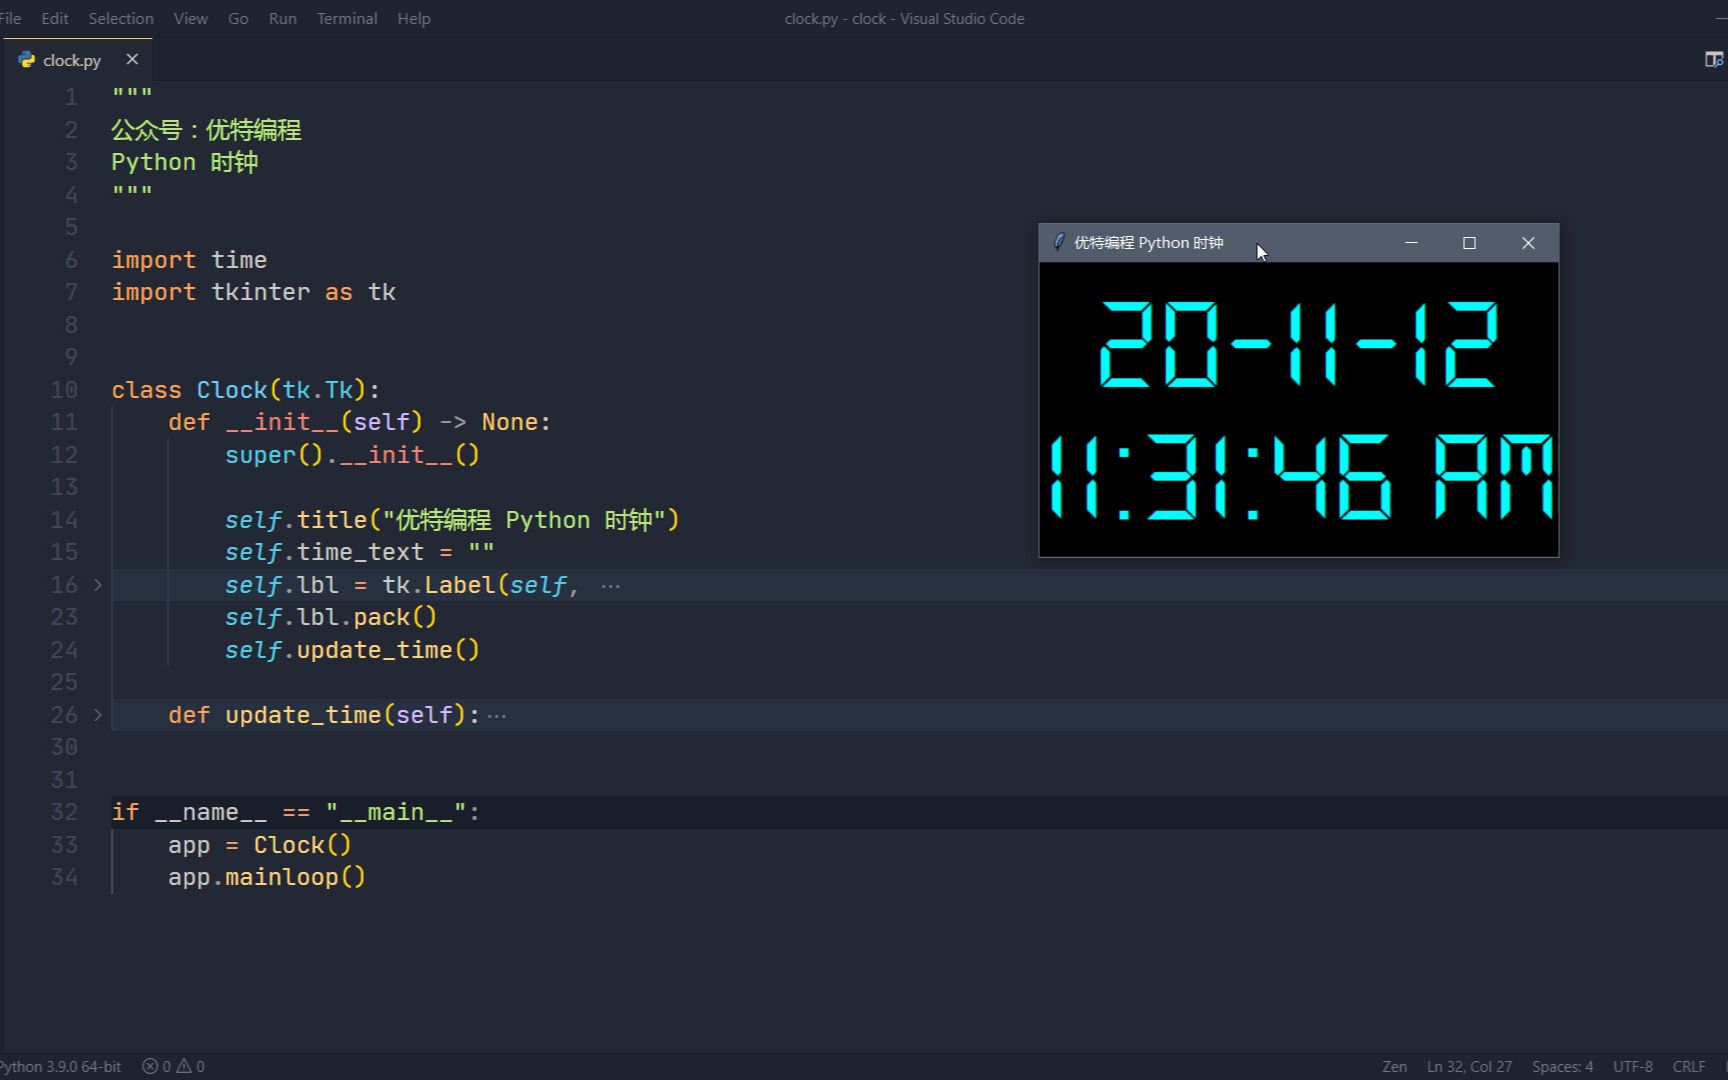
Task: Open the Run menu
Action: (283, 18)
